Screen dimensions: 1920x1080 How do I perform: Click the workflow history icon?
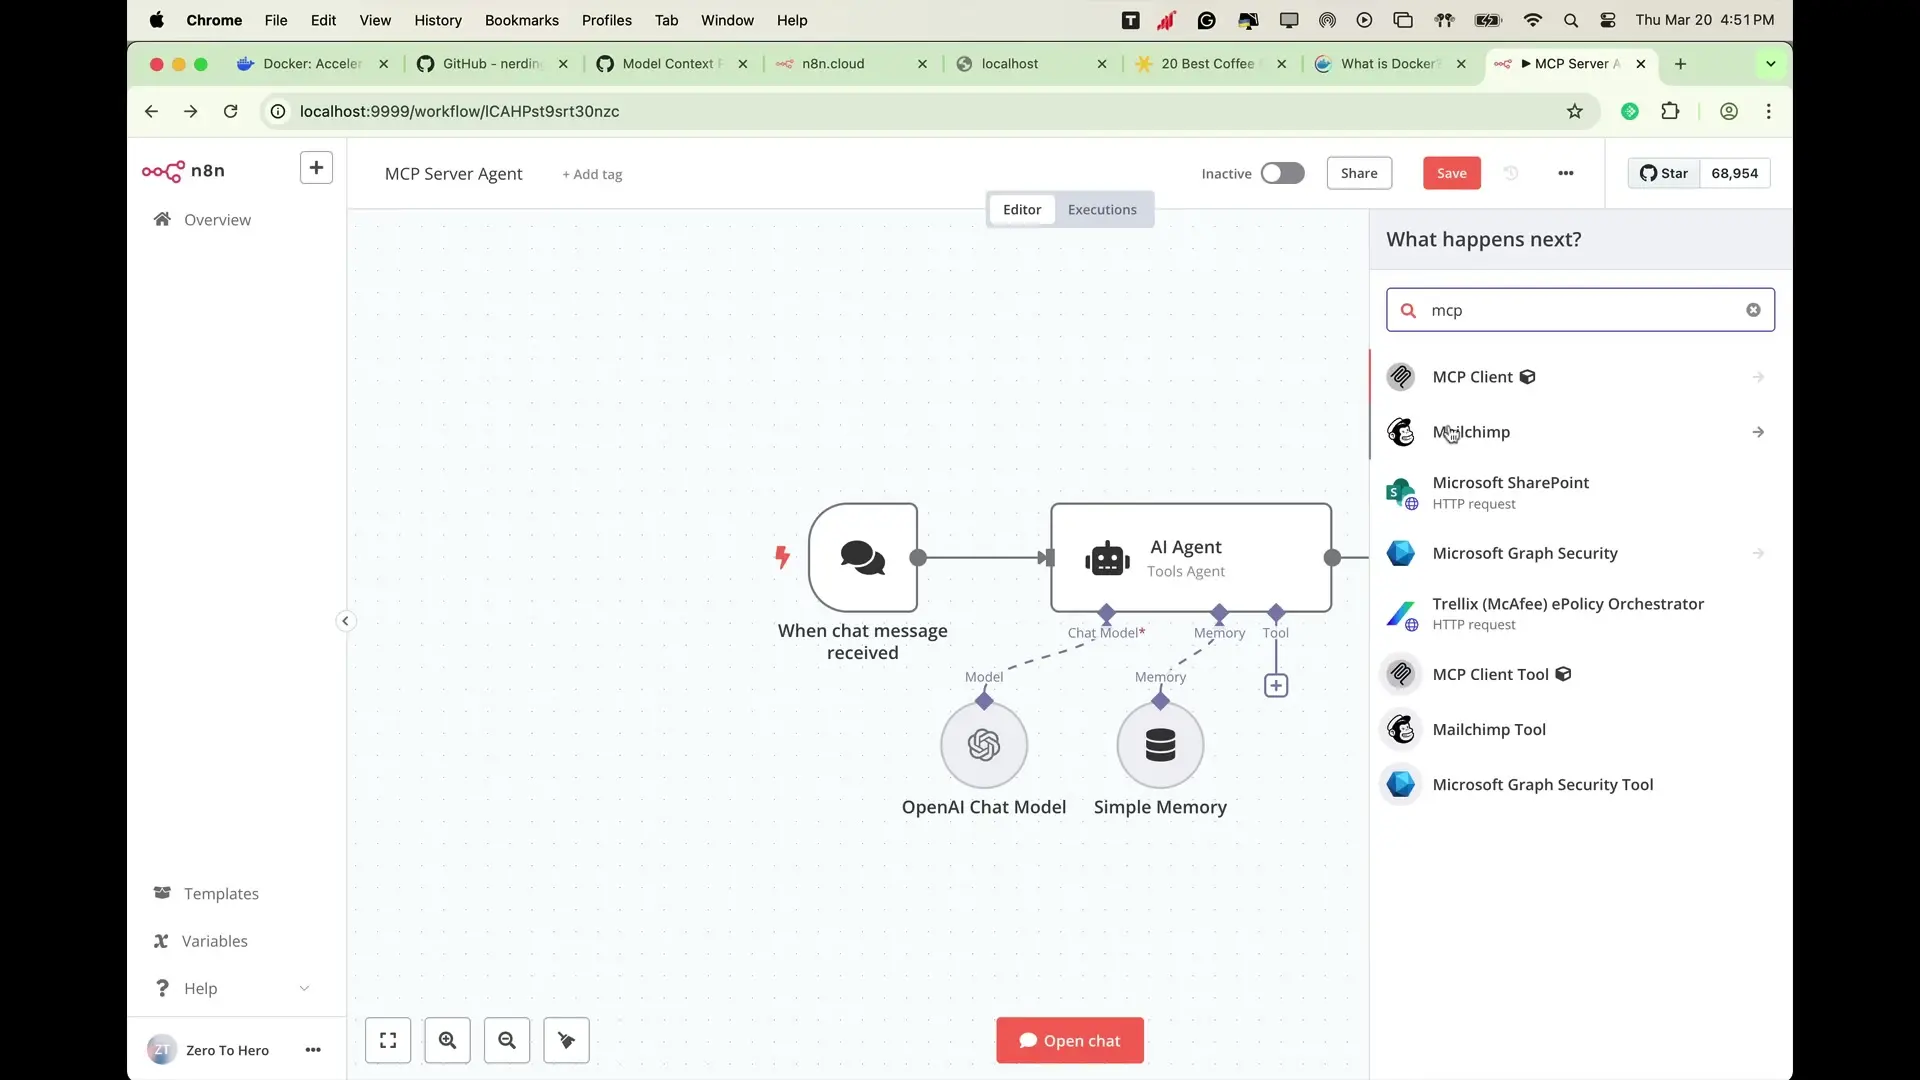pyautogui.click(x=1511, y=173)
